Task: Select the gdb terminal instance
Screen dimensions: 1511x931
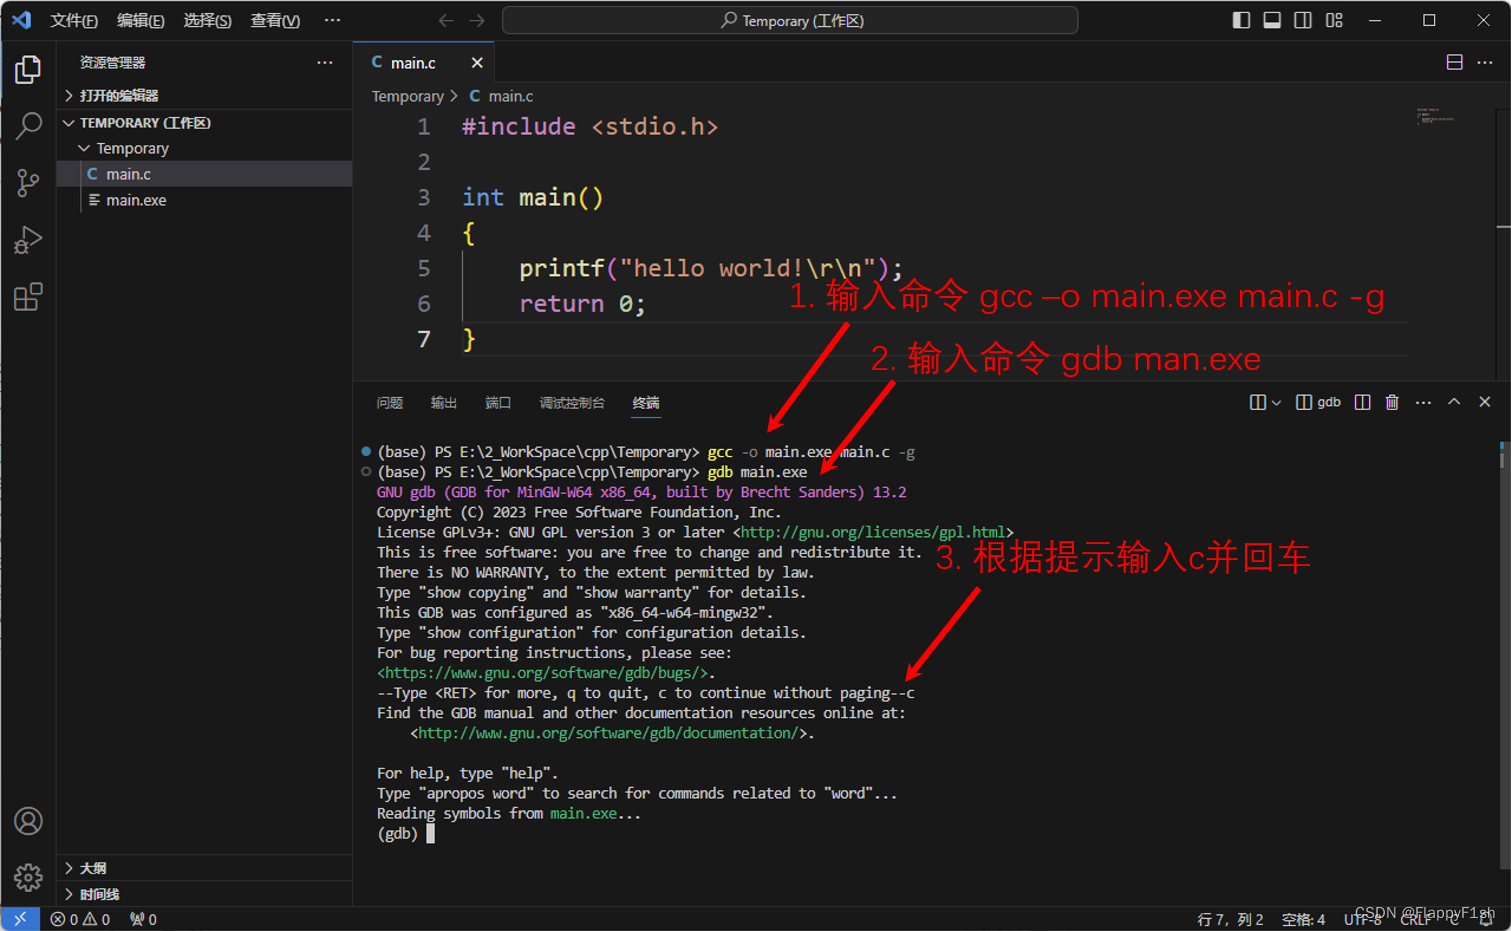Action: tap(1318, 402)
